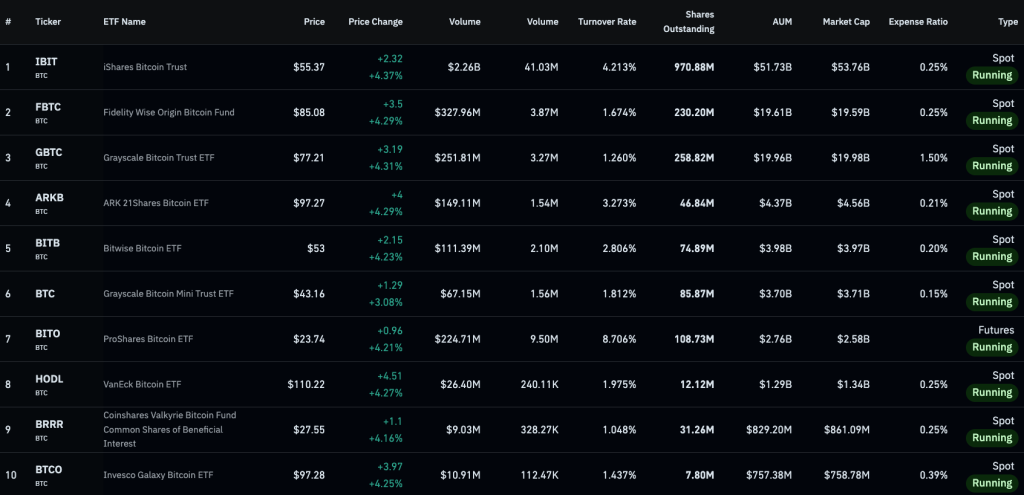Open Grayscale Bitcoin Mini Trust ETF

click(168, 293)
